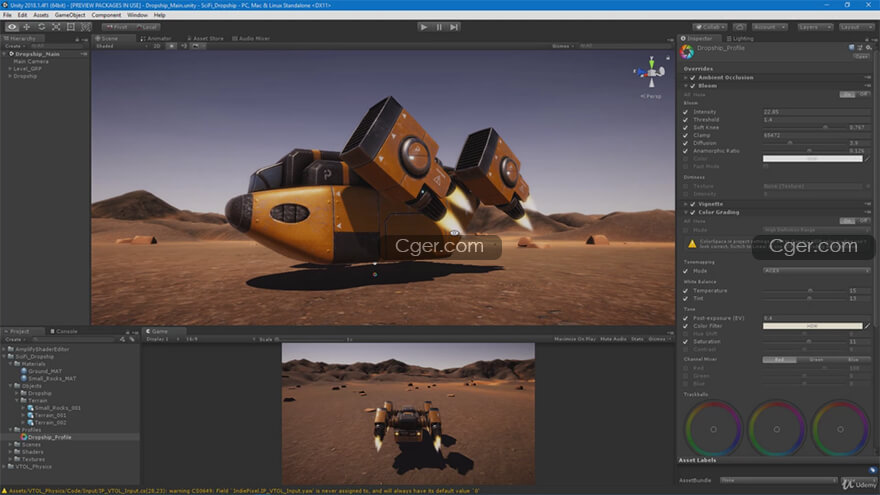The image size is (880, 495).
Task: Open the Inspector gear settings icon
Action: 868,48
